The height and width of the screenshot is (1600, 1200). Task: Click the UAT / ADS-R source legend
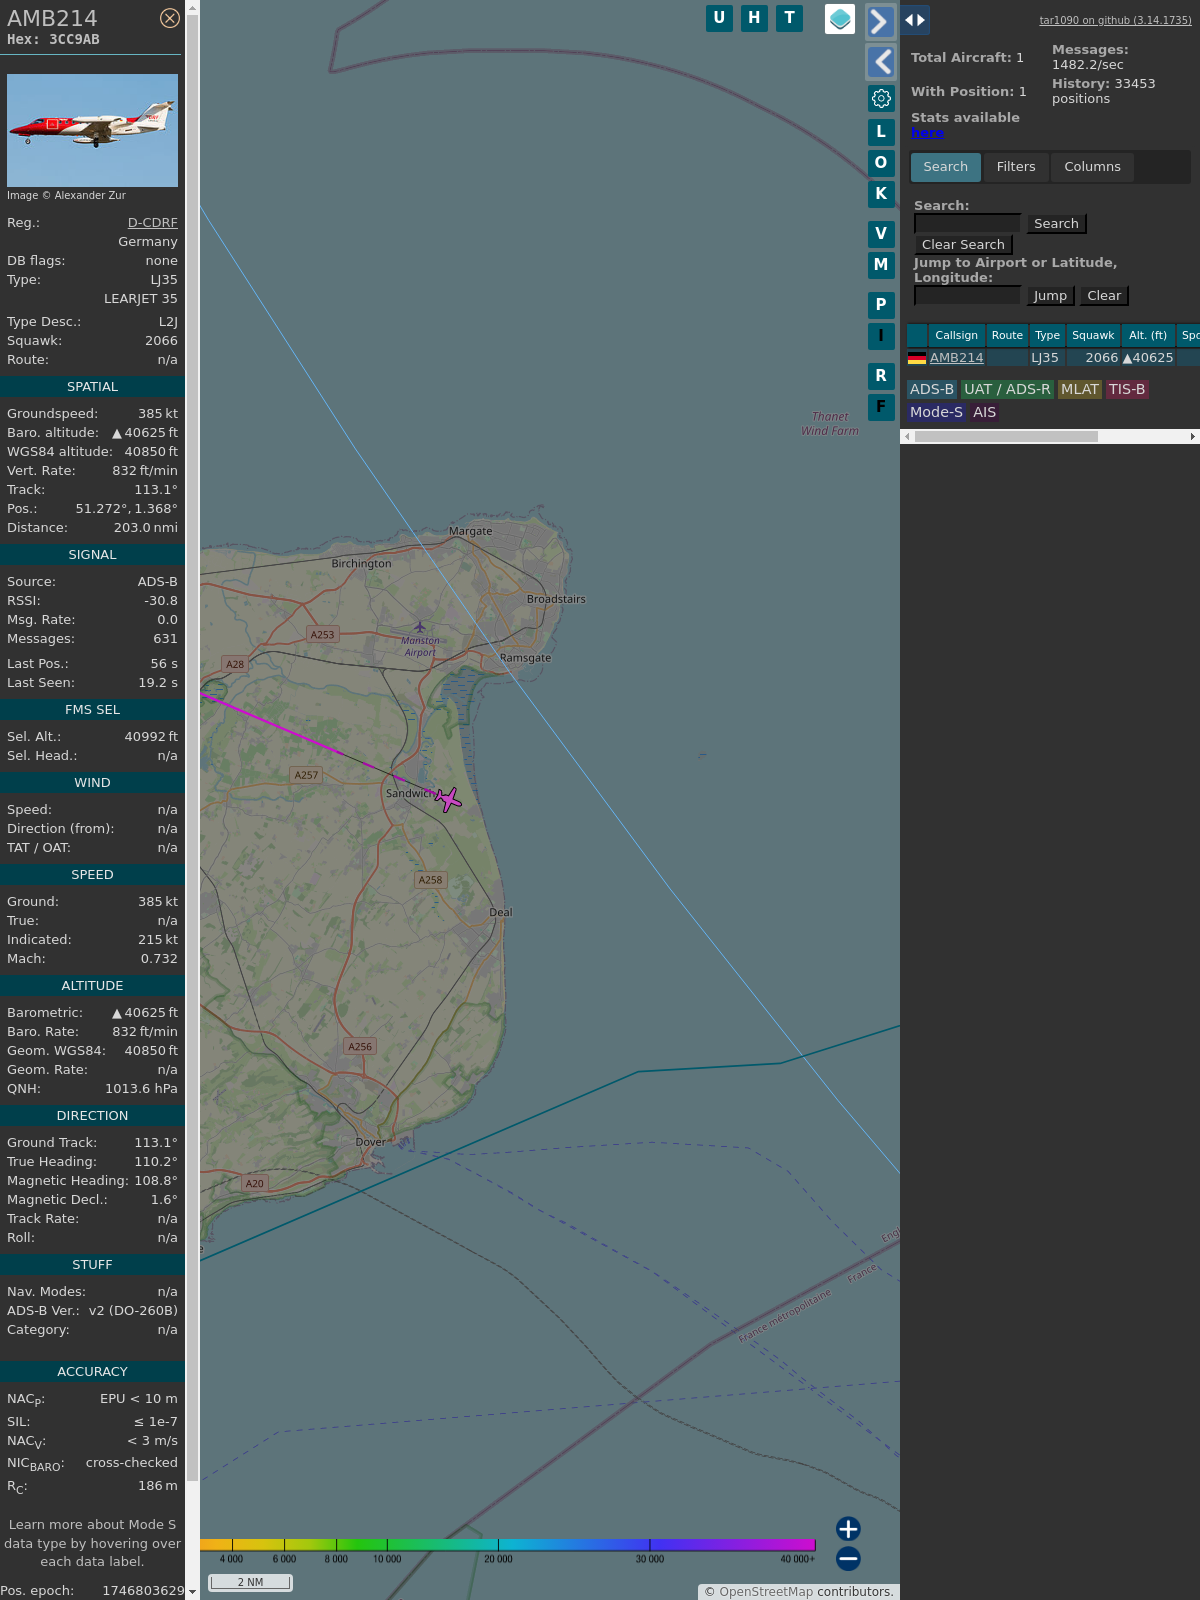1007,390
